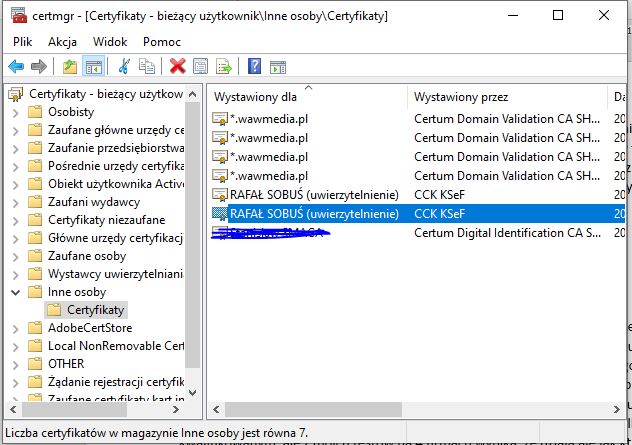Viewport: 632px width, 445px height.
Task: Expand the Osobisty folder node
Action: pos(15,112)
